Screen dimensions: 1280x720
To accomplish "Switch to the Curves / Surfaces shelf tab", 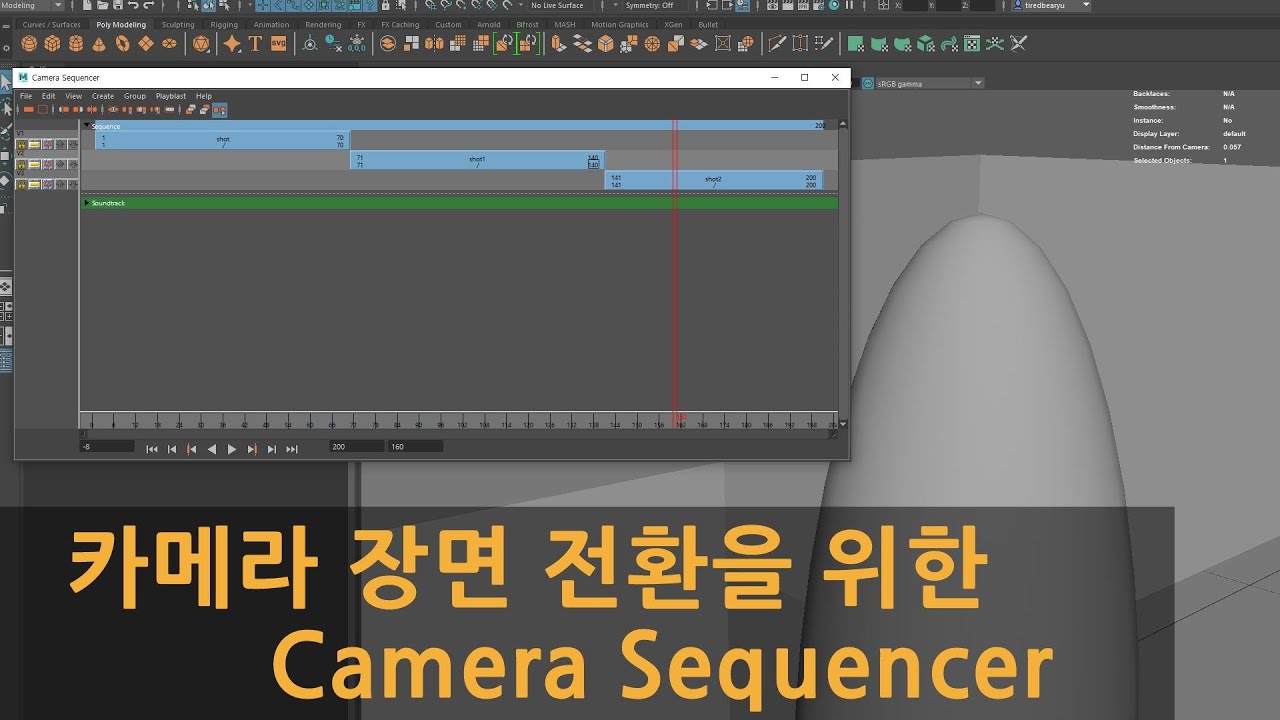I will pos(52,25).
